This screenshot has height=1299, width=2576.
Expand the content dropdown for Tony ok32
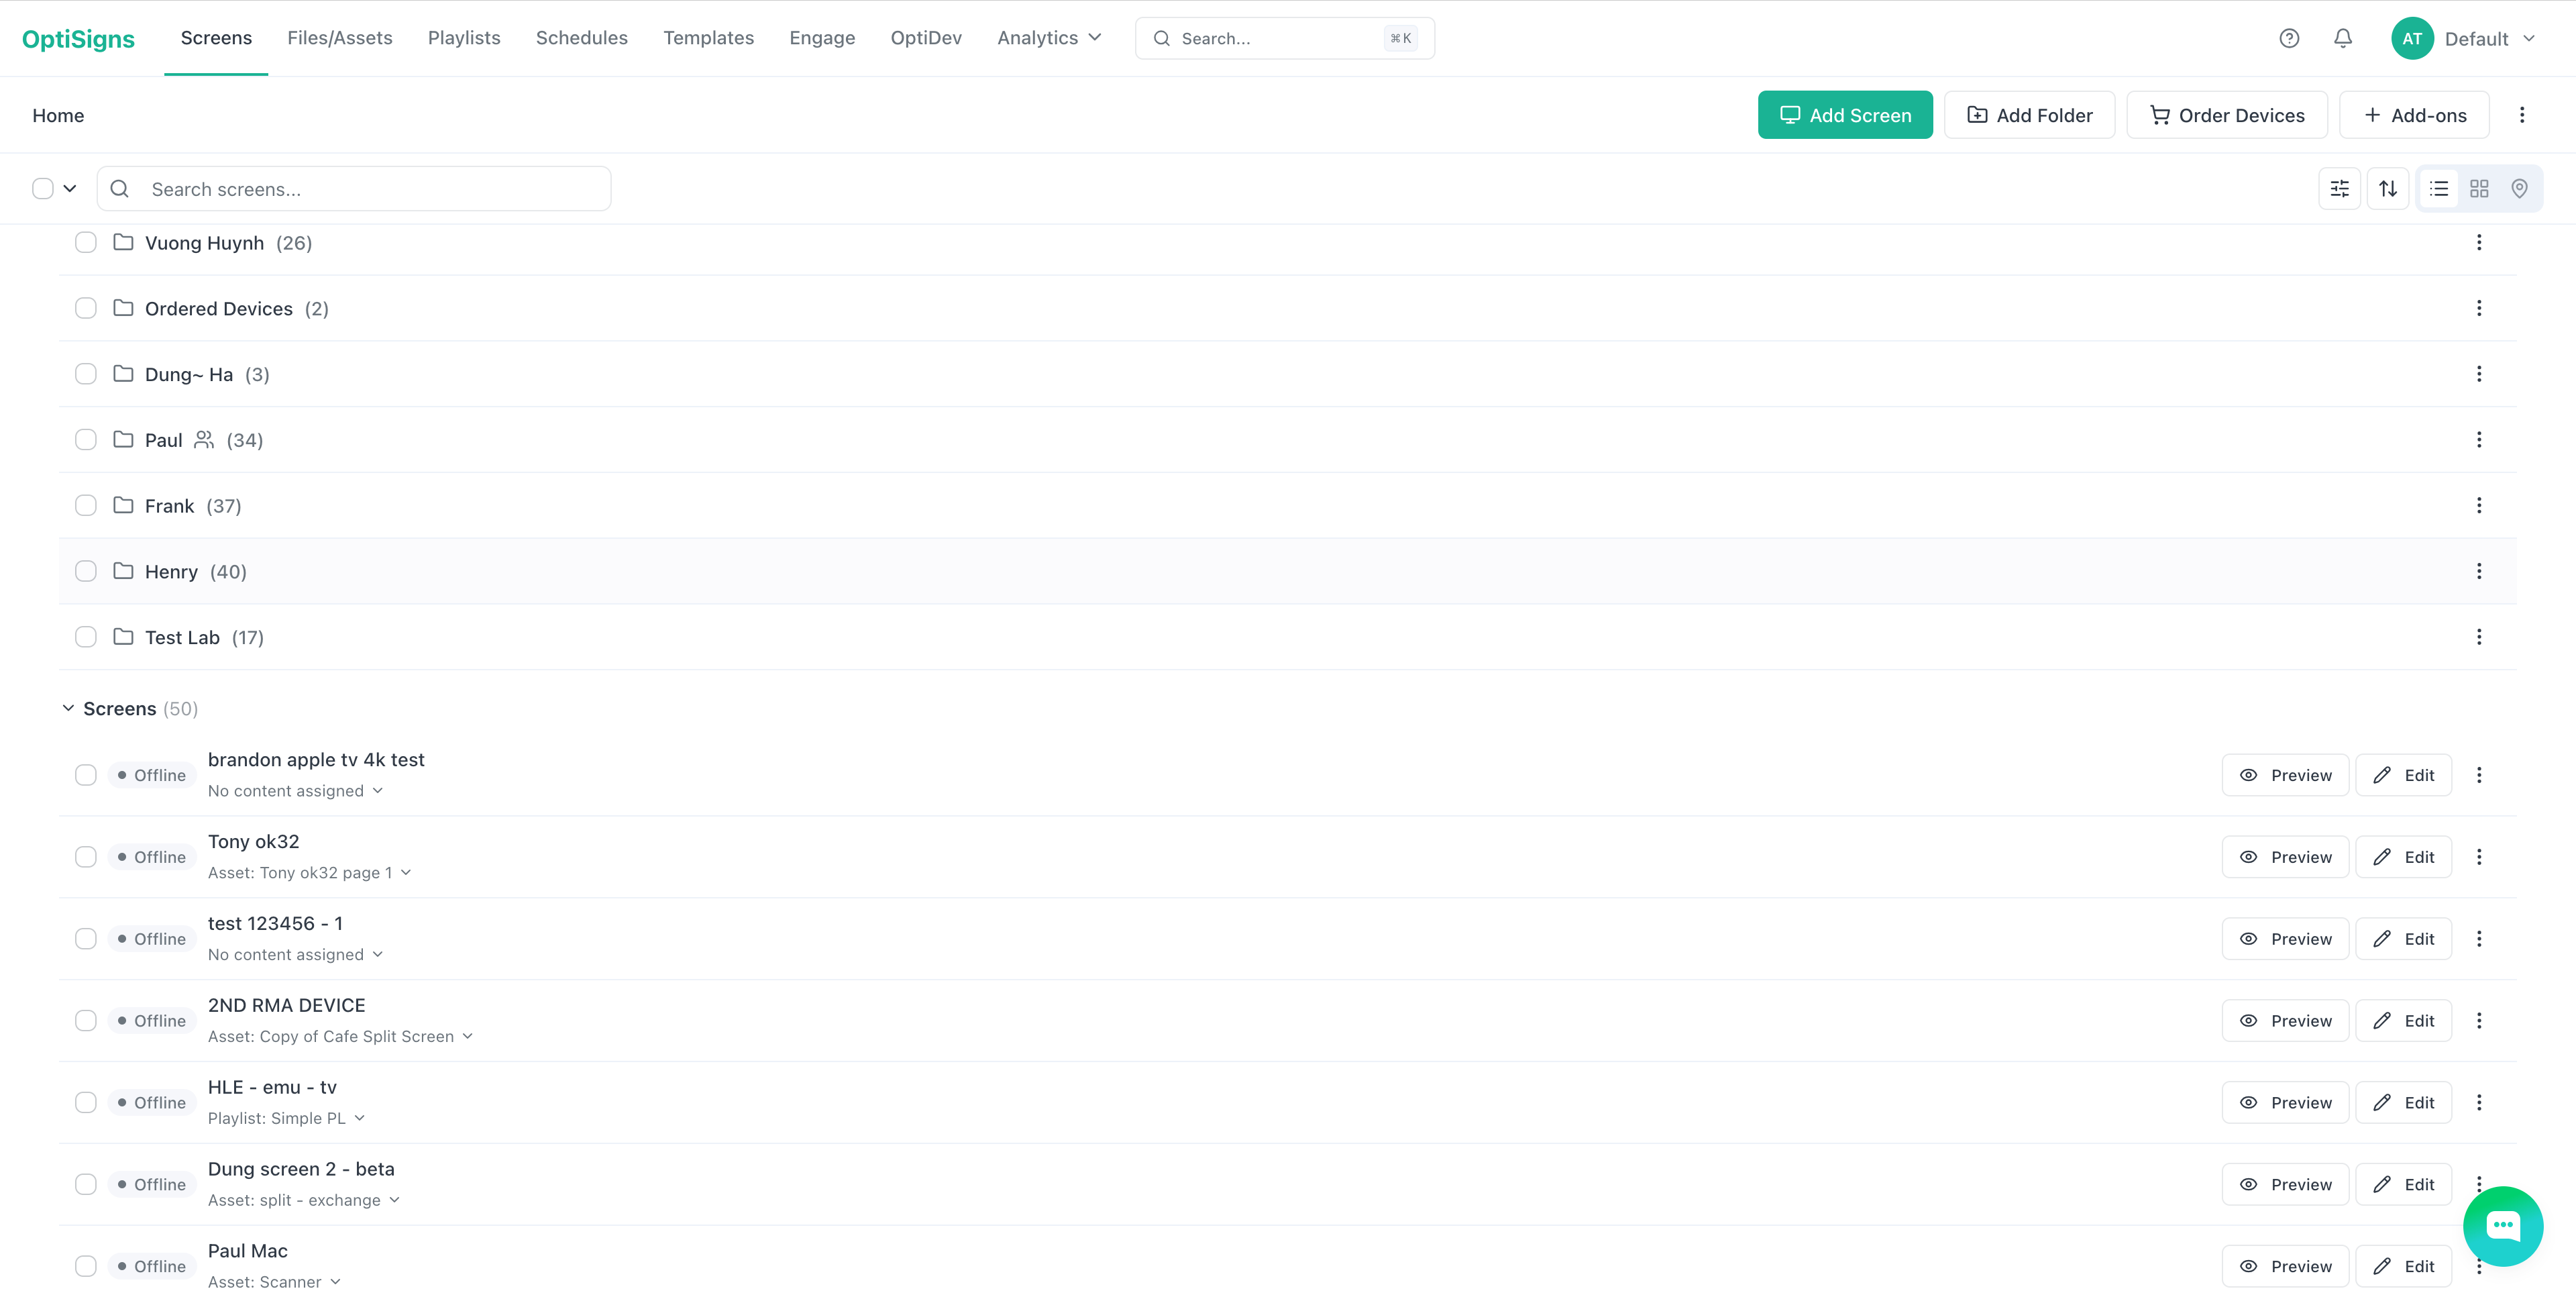tap(405, 872)
